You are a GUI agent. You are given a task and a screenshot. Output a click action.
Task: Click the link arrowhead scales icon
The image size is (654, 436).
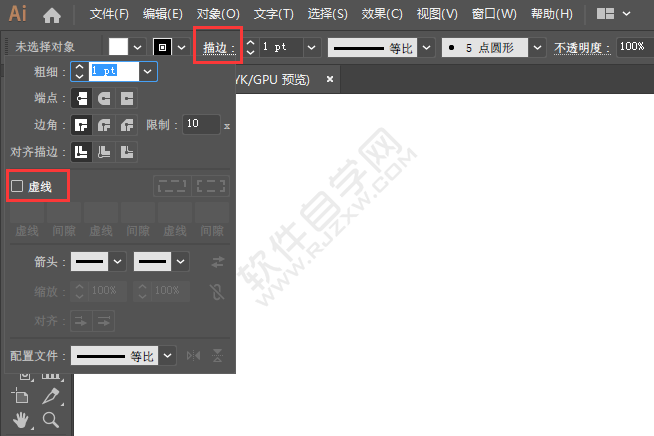pos(217,291)
